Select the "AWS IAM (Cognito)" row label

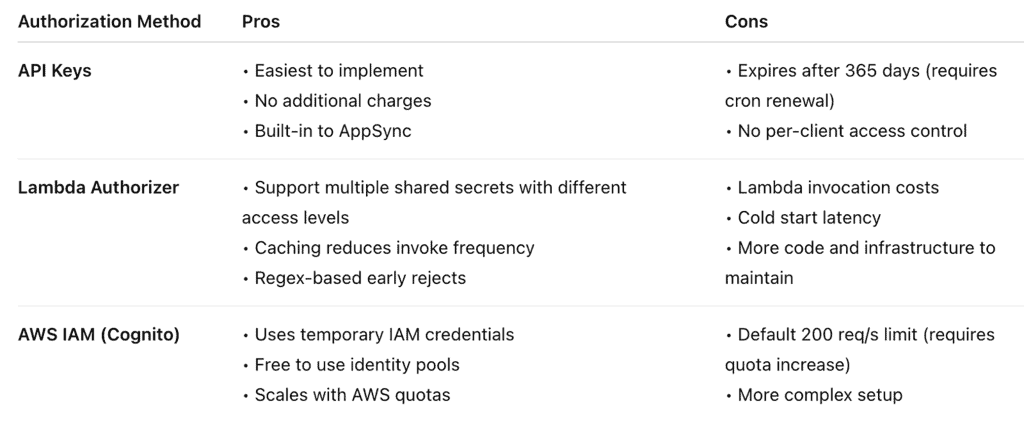tap(99, 334)
